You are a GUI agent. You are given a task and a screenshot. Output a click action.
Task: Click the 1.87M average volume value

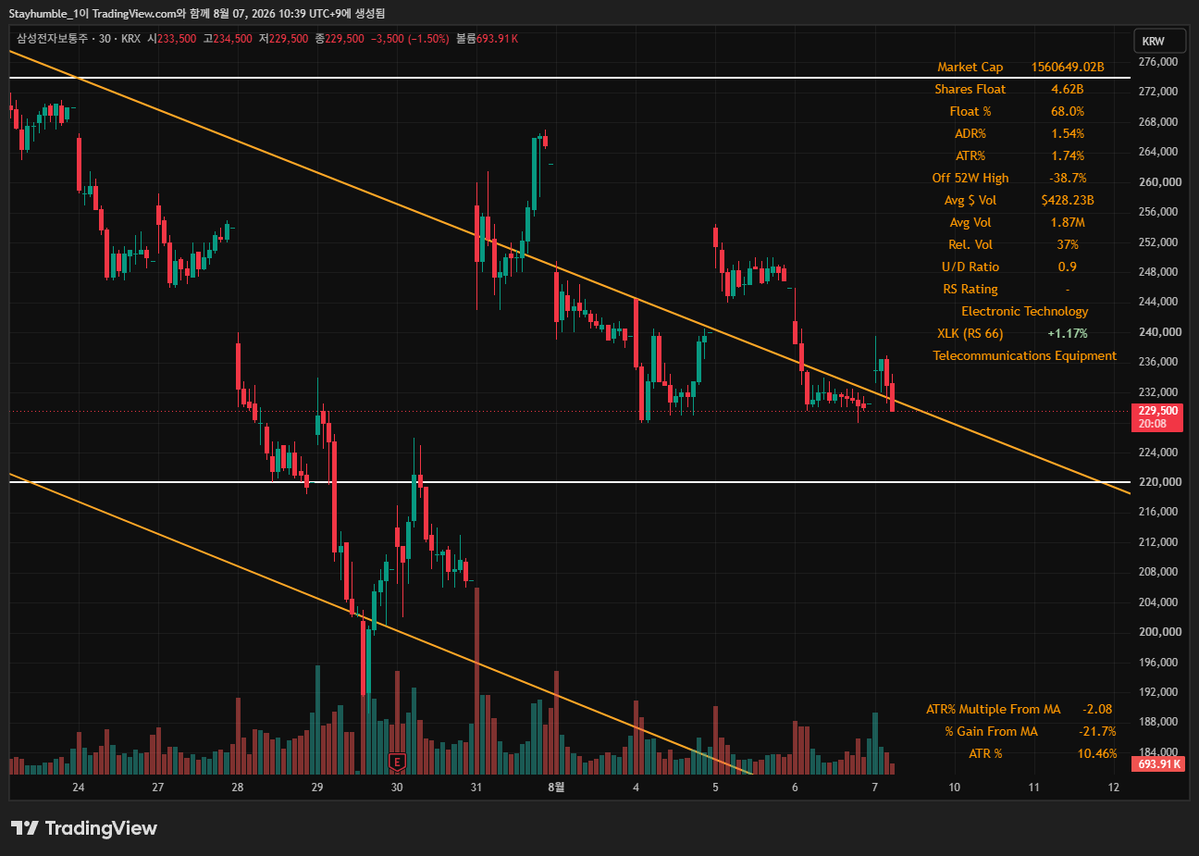1067,222
